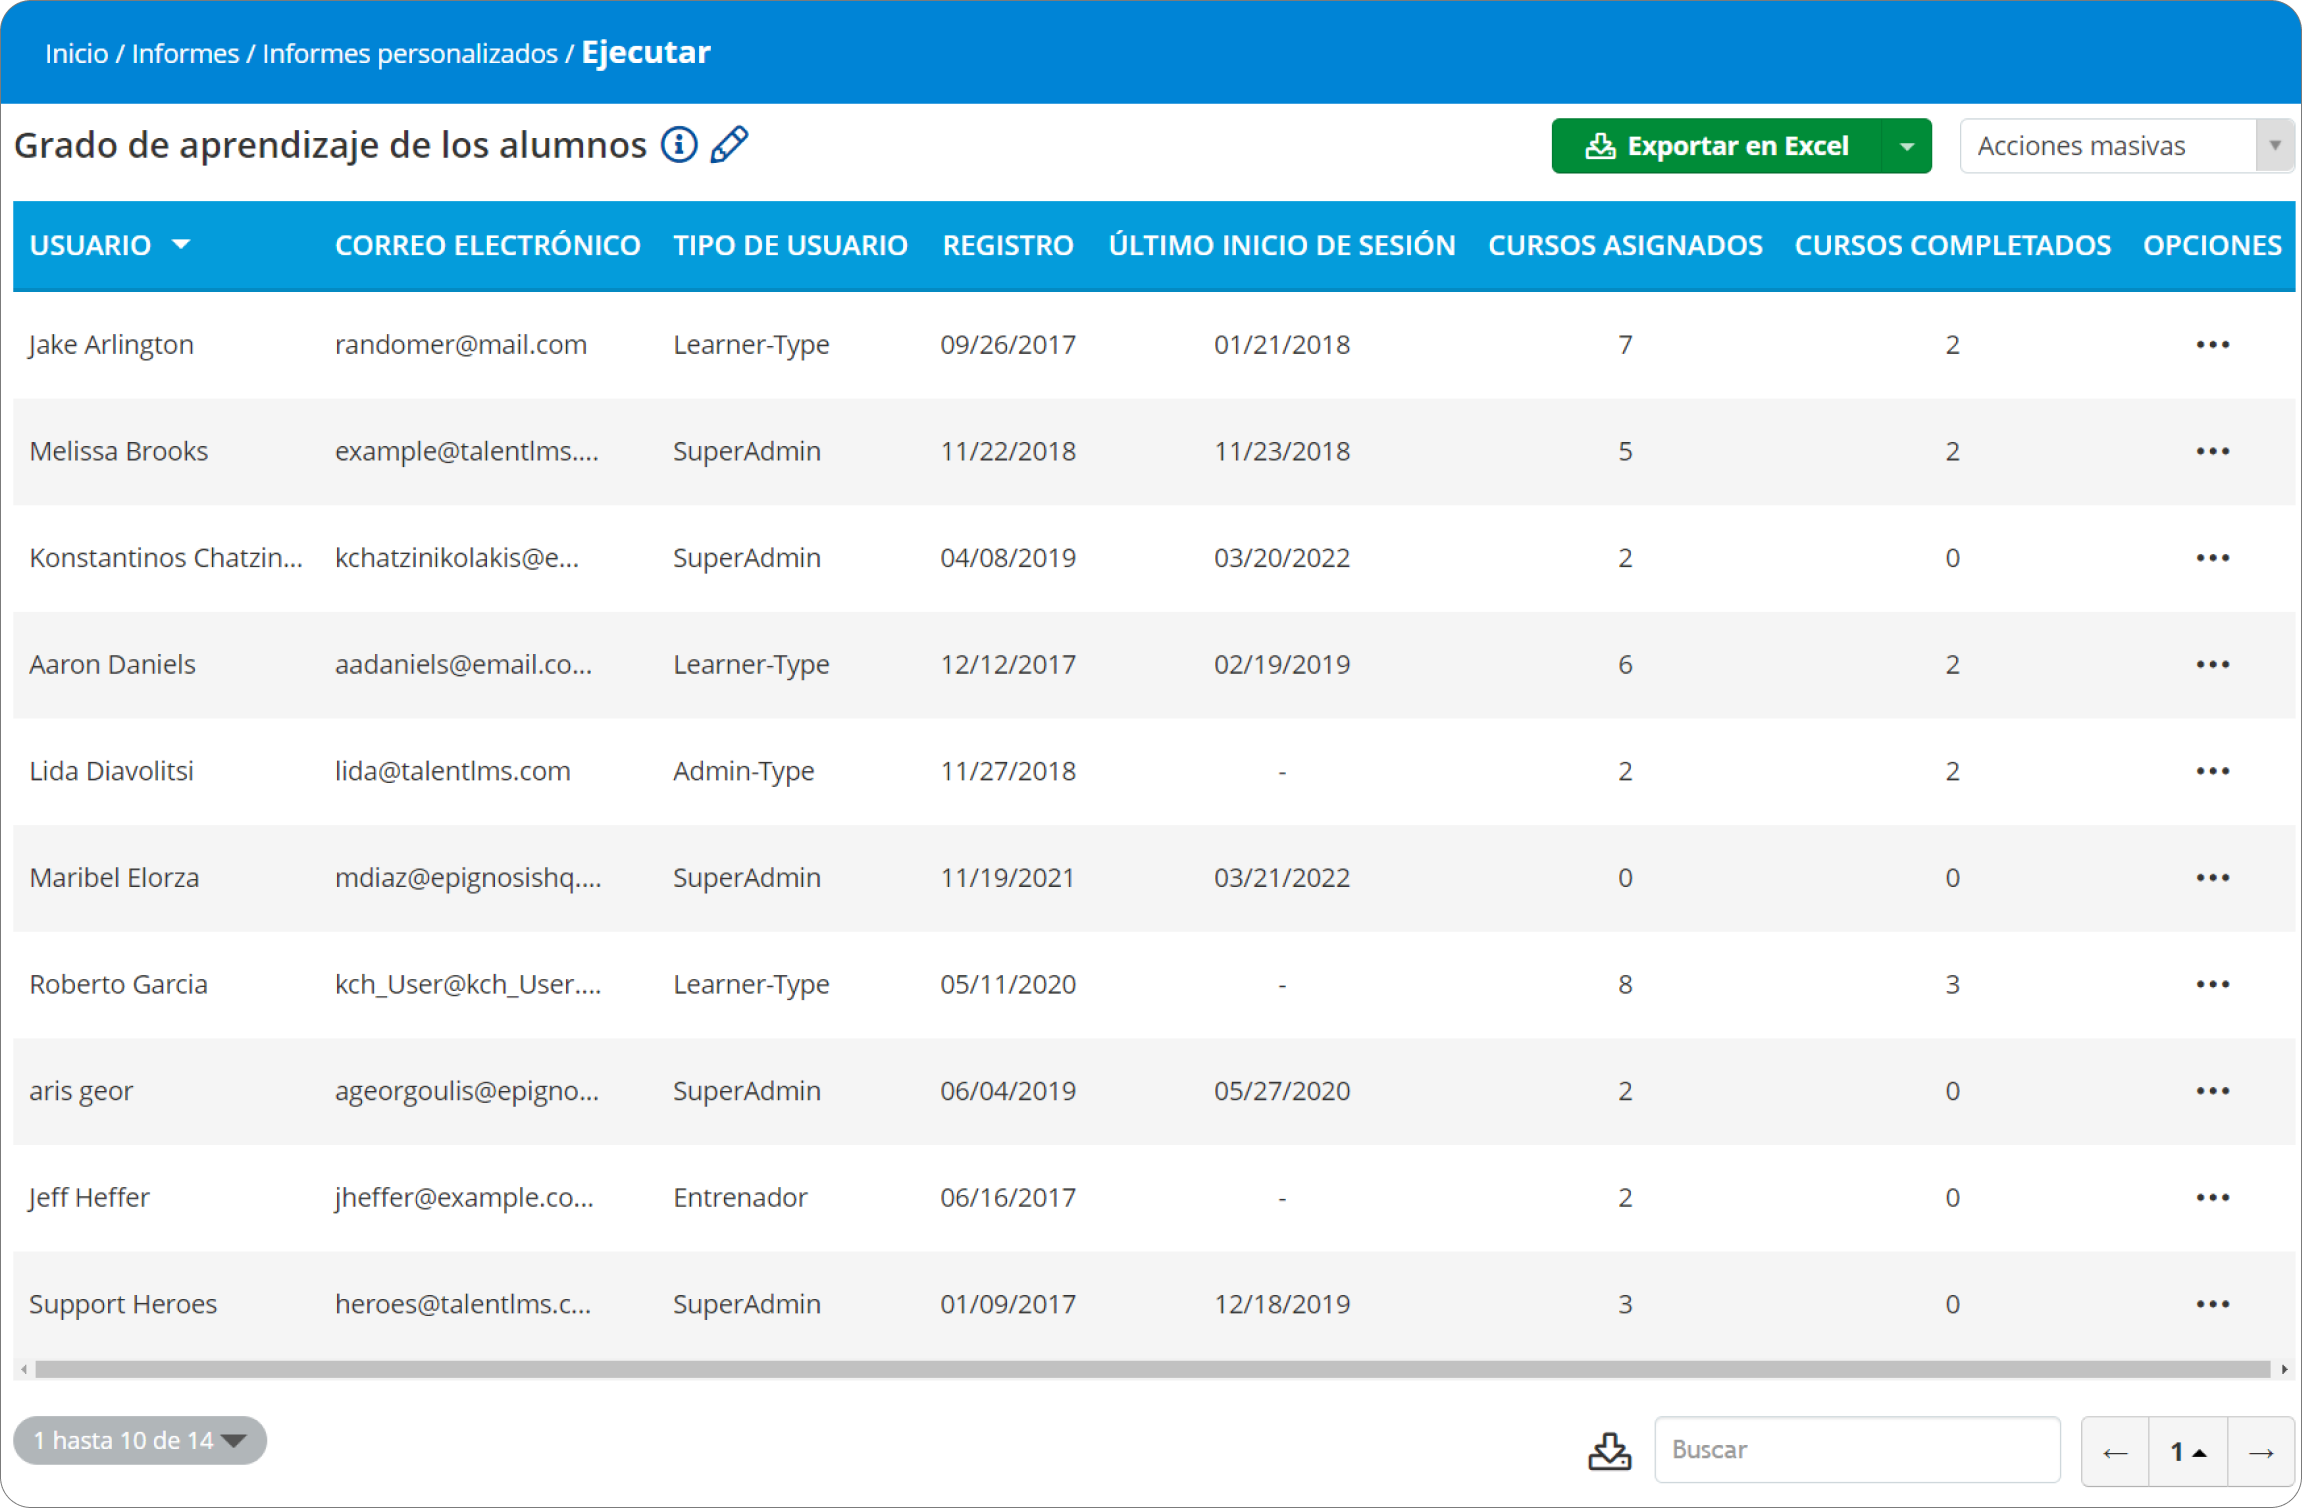Viewport: 2302px width, 1508px height.
Task: Click Ejecutar breadcrumb text
Action: (646, 52)
